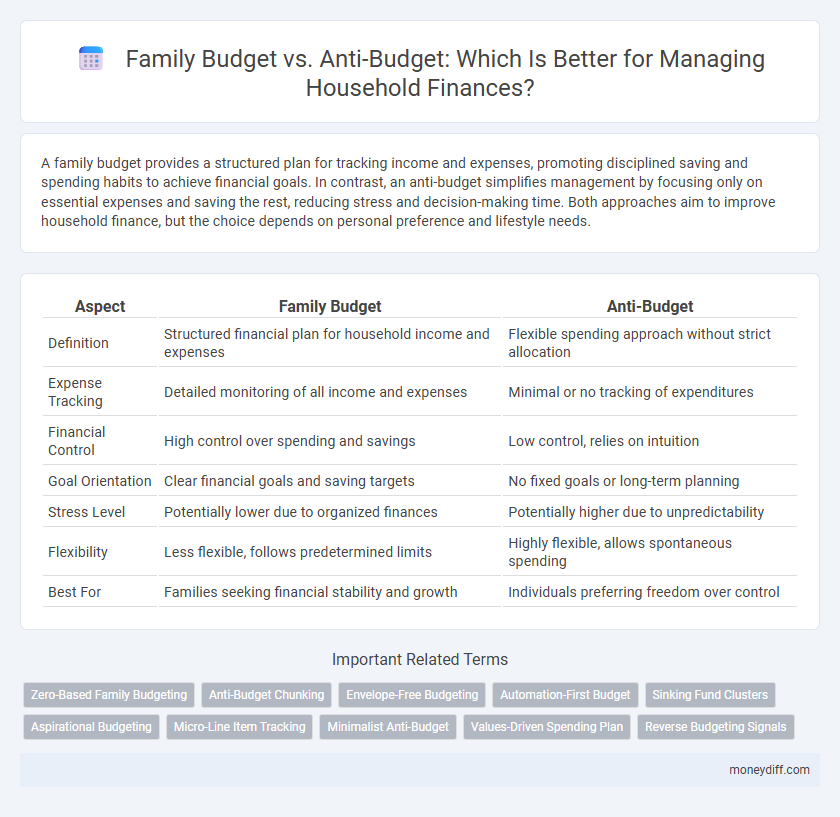
Task: Click the Sinking Fund Clusters tag
Action: click(710, 695)
